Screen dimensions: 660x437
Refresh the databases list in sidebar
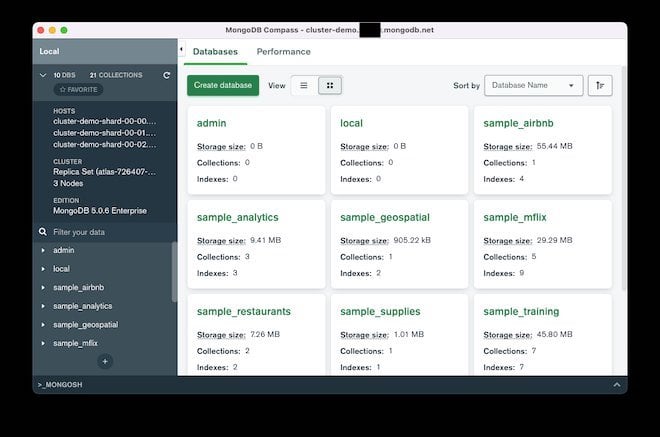[166, 75]
